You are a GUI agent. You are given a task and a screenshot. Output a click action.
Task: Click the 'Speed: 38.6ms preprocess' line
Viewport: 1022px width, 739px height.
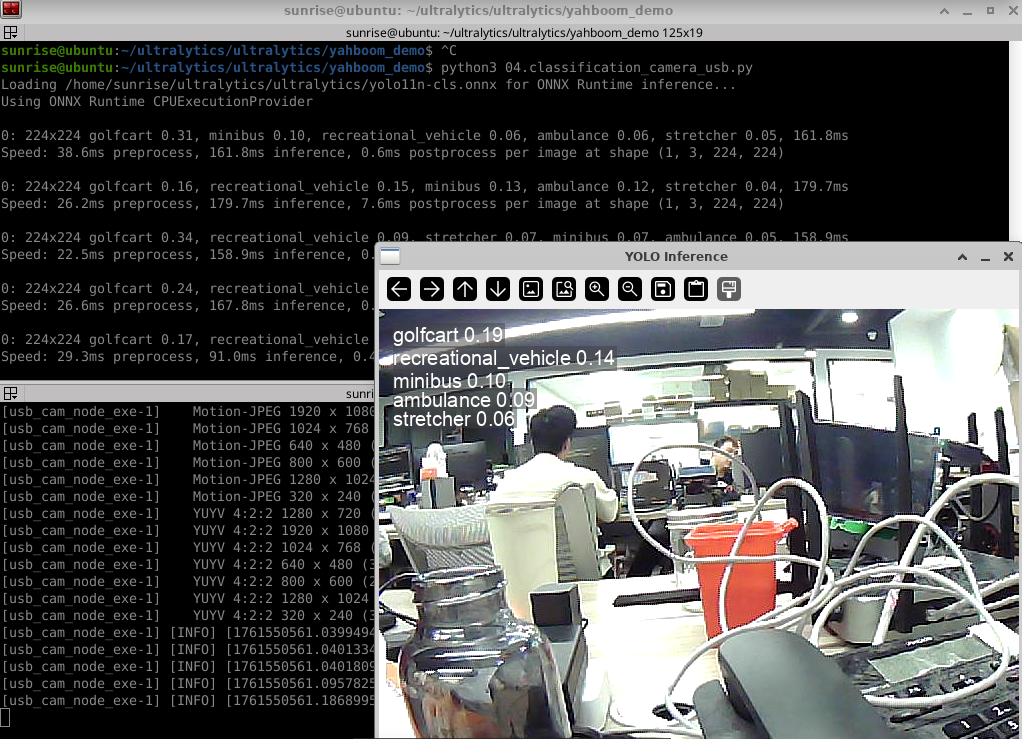pyautogui.click(x=392, y=152)
